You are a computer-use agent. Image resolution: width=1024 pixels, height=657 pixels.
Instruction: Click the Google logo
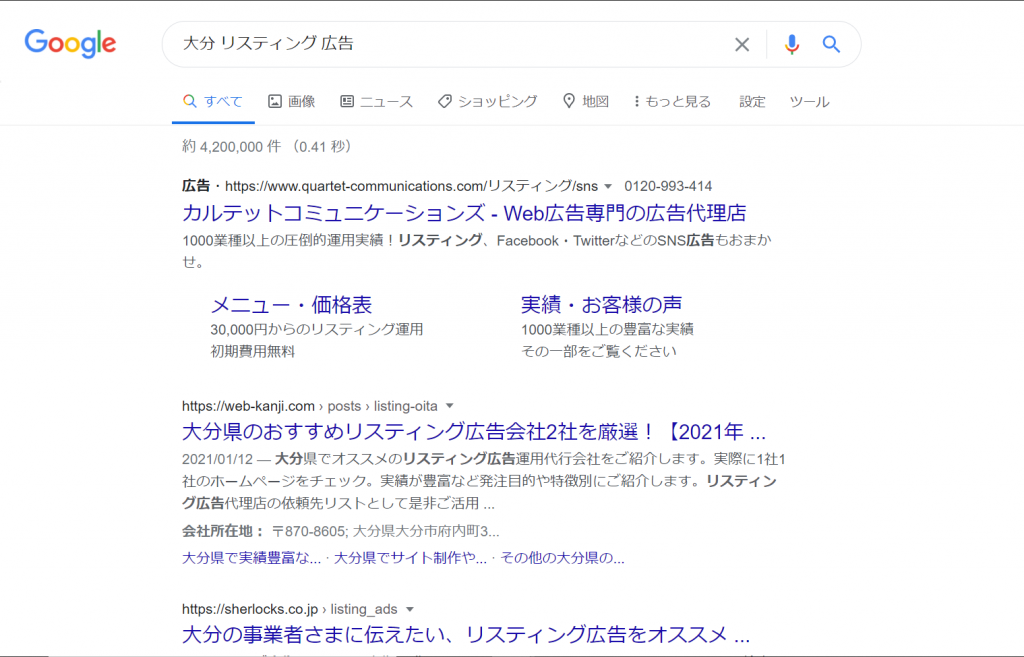coord(71,44)
